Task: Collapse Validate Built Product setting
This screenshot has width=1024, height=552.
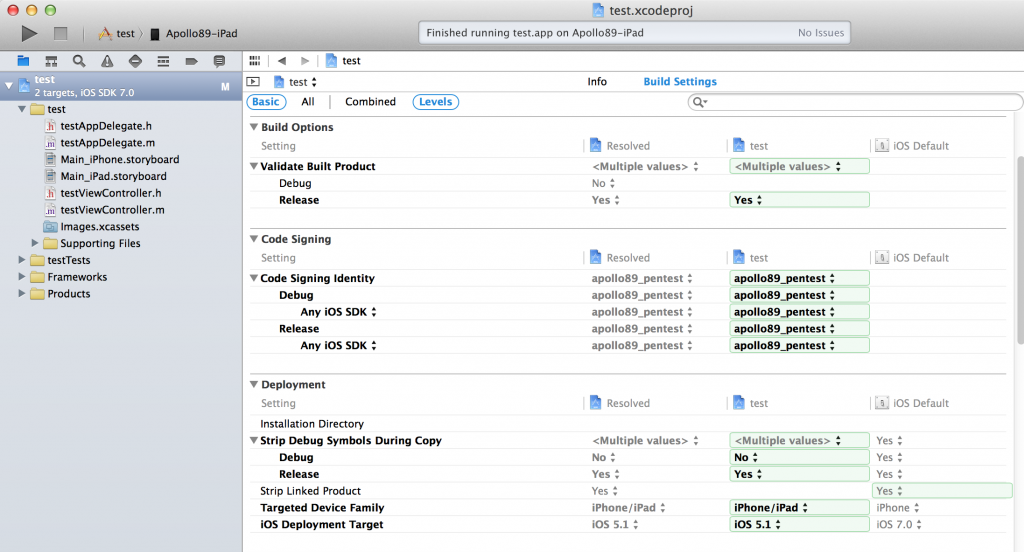Action: pos(254,166)
